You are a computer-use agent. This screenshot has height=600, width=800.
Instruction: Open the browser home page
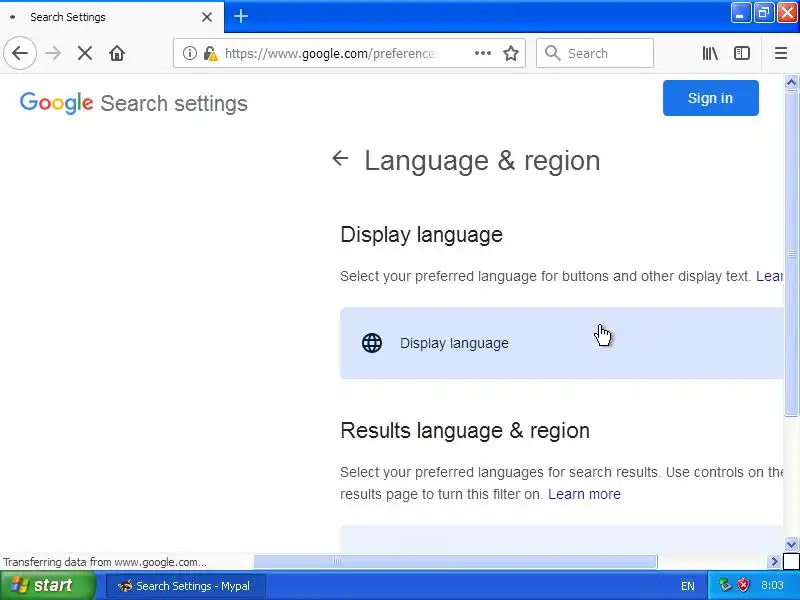point(117,53)
